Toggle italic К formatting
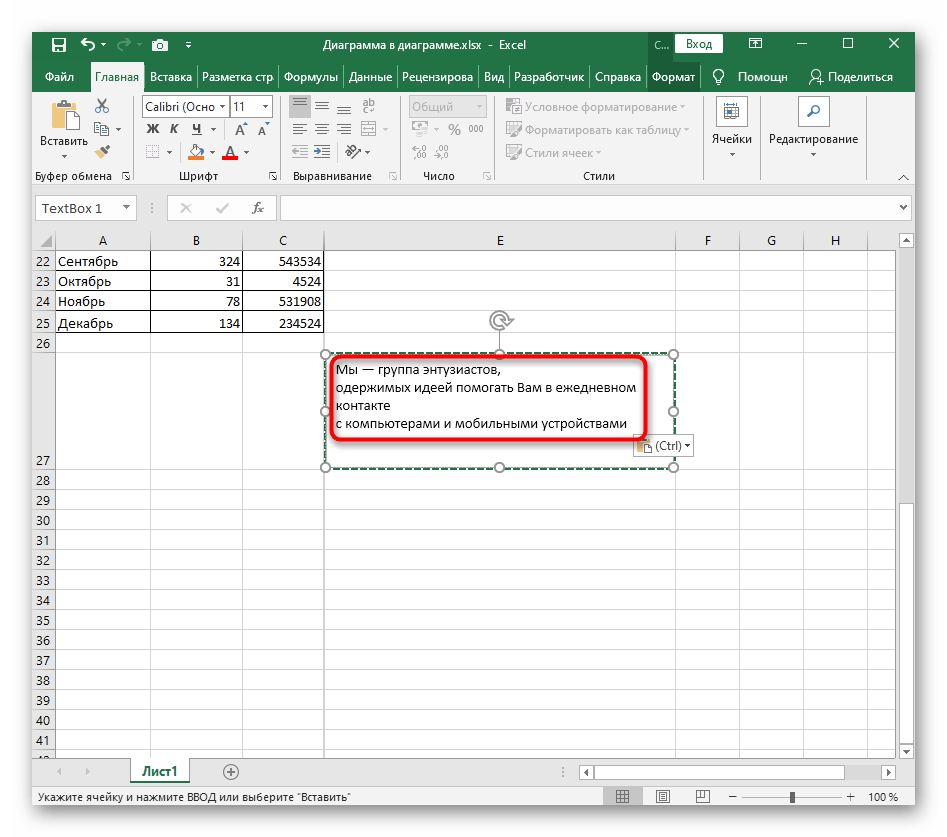 pyautogui.click(x=175, y=129)
